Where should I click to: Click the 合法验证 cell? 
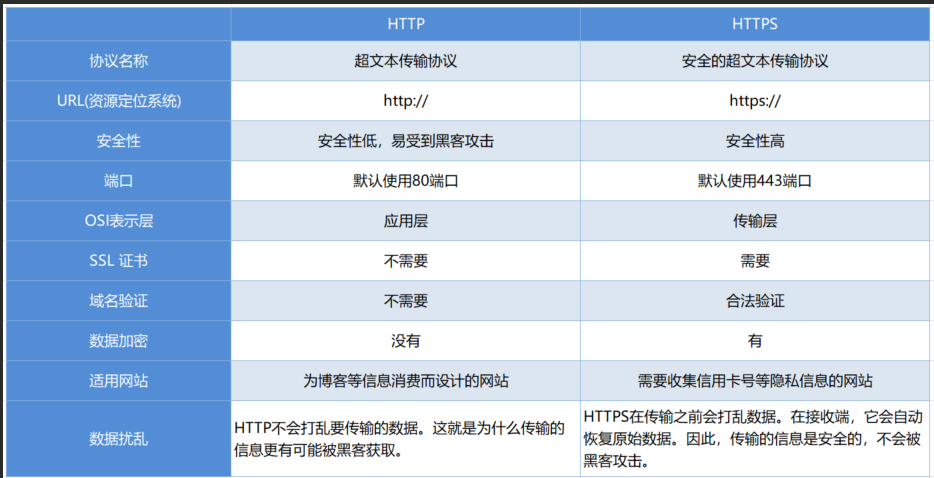755,301
